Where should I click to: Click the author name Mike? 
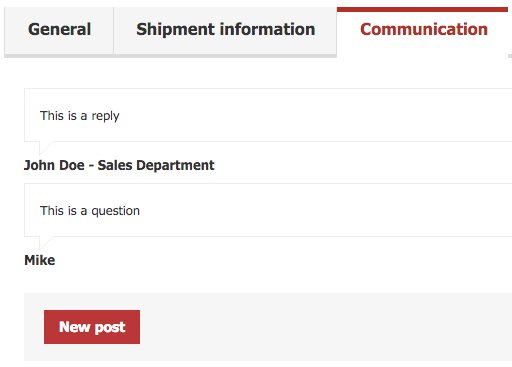tap(40, 260)
